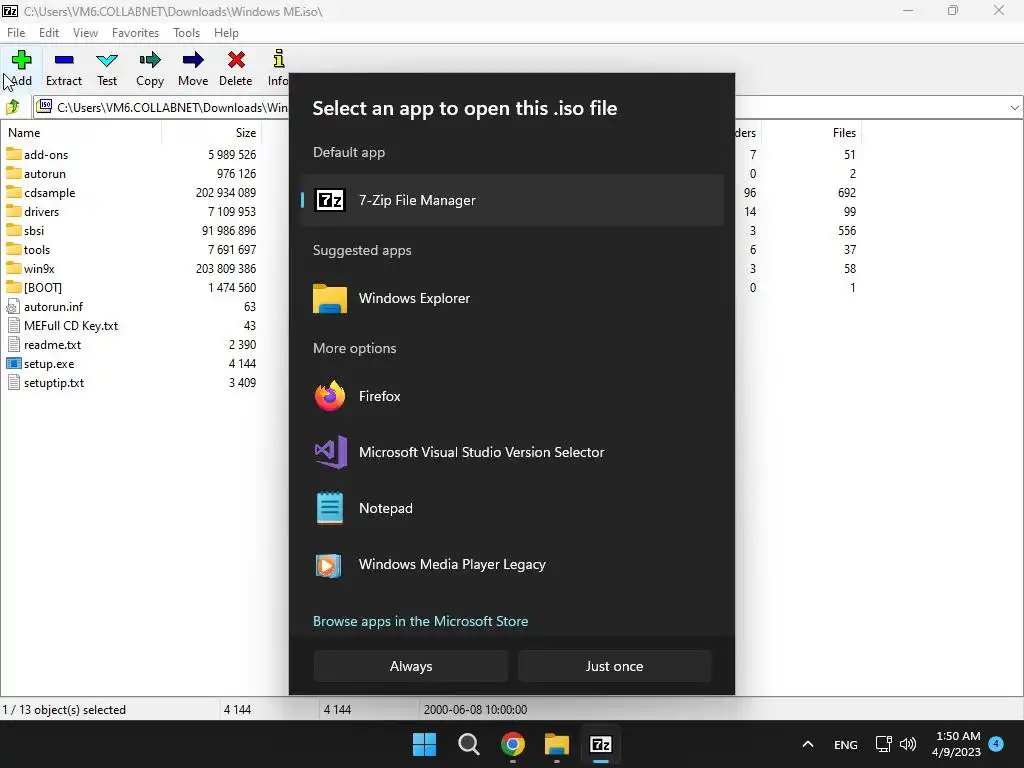Open volume control in system tray
This screenshot has height=768, width=1024.
point(908,744)
